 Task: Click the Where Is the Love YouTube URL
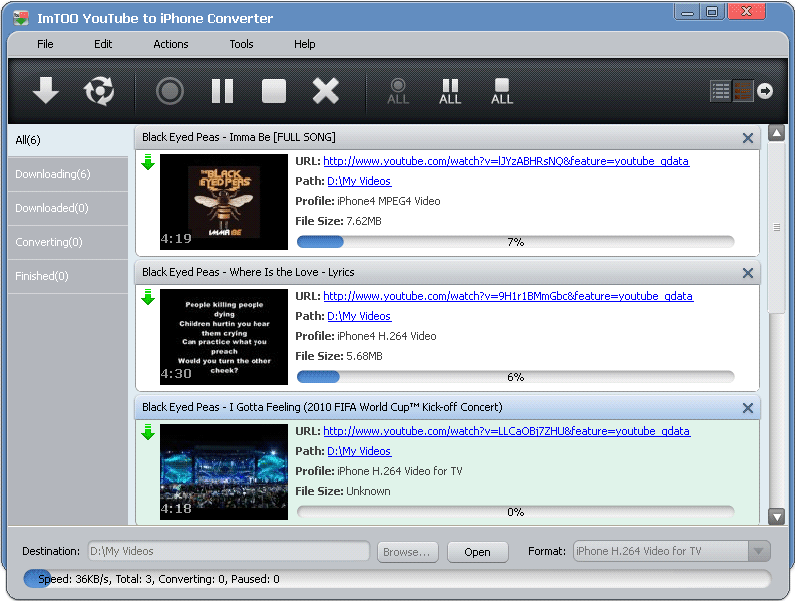(x=507, y=296)
